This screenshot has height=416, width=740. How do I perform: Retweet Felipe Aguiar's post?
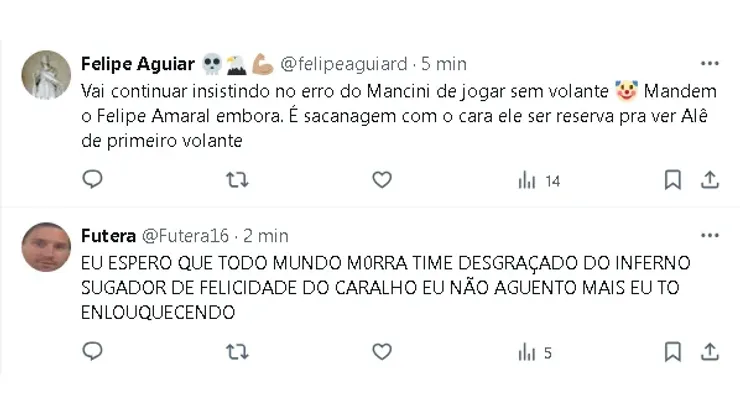237,180
